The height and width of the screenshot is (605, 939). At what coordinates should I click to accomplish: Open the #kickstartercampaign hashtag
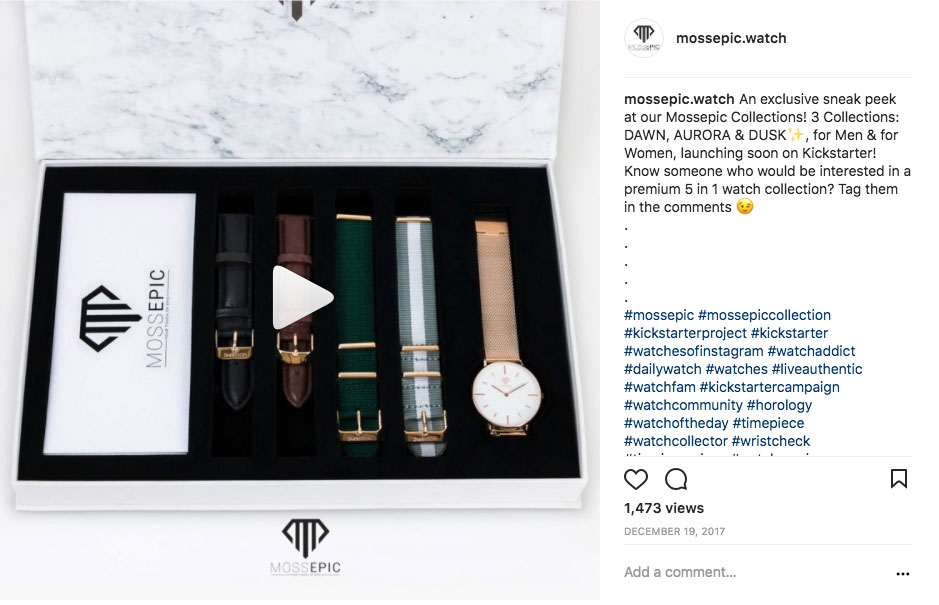[x=770, y=387]
